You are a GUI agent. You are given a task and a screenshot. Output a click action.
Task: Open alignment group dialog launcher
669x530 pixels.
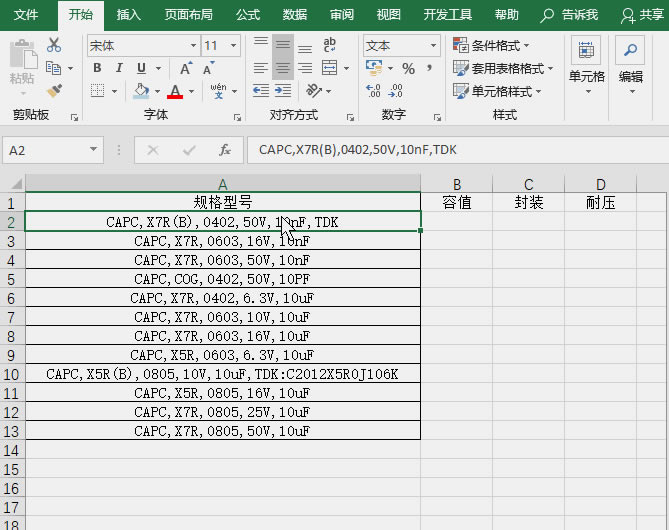(x=350, y=117)
